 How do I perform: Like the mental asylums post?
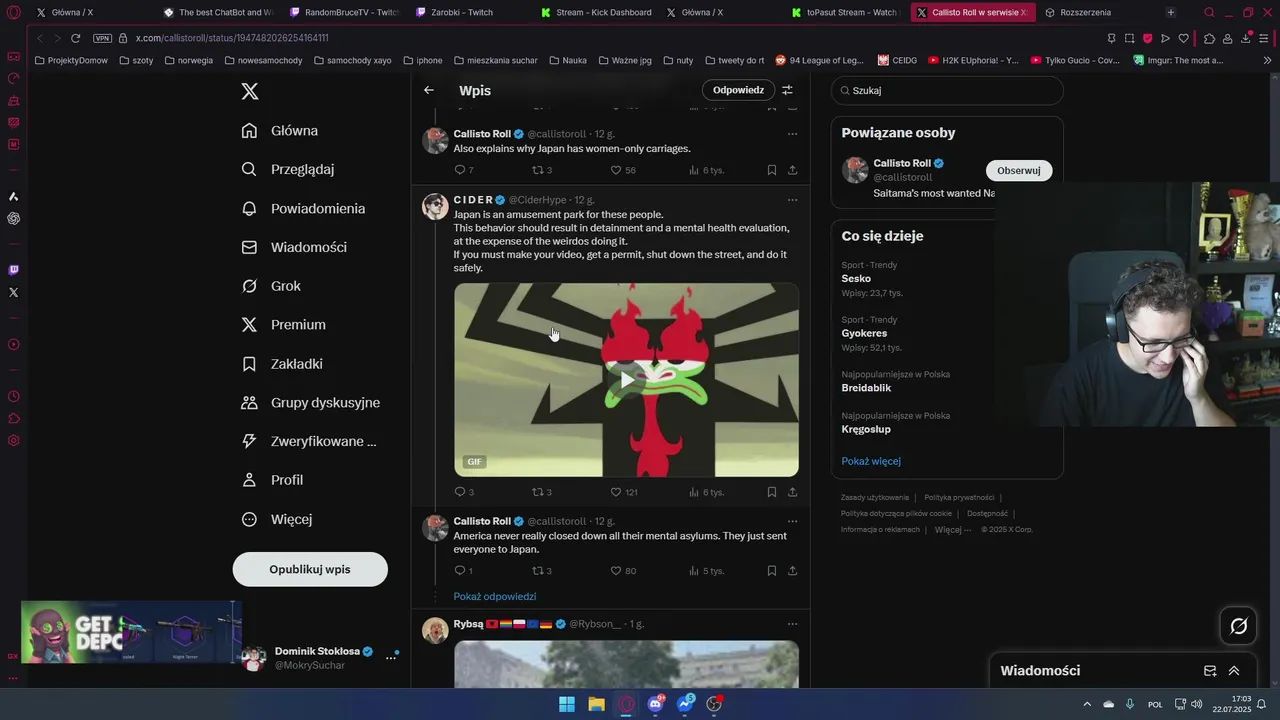click(x=617, y=571)
